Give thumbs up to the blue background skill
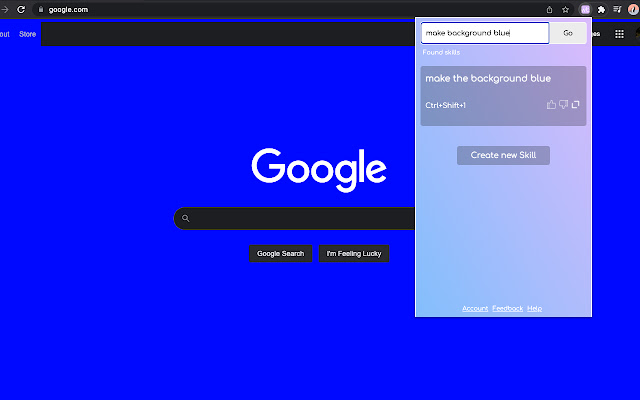The width and height of the screenshot is (640, 400). tap(551, 105)
